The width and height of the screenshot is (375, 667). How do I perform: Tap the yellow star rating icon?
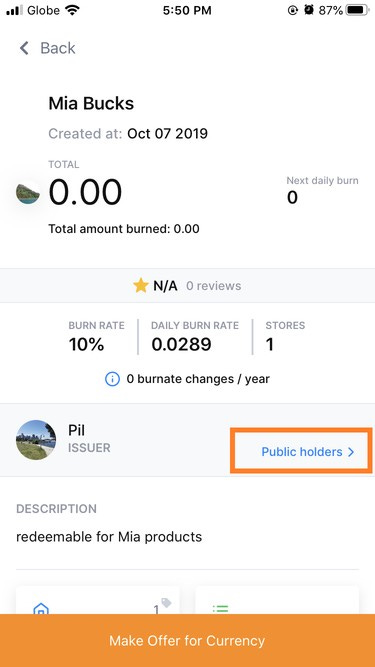coord(141,285)
